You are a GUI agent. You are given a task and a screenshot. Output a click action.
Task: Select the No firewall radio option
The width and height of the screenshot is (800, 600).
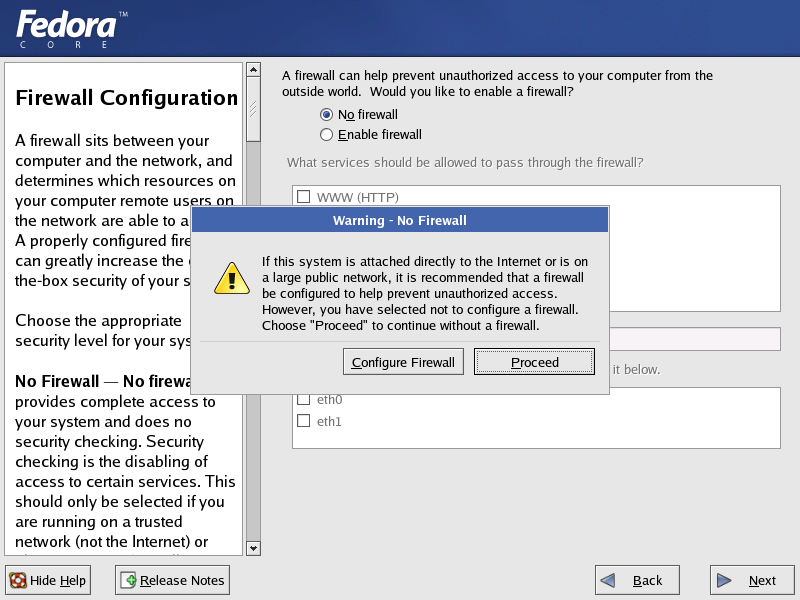tap(326, 114)
